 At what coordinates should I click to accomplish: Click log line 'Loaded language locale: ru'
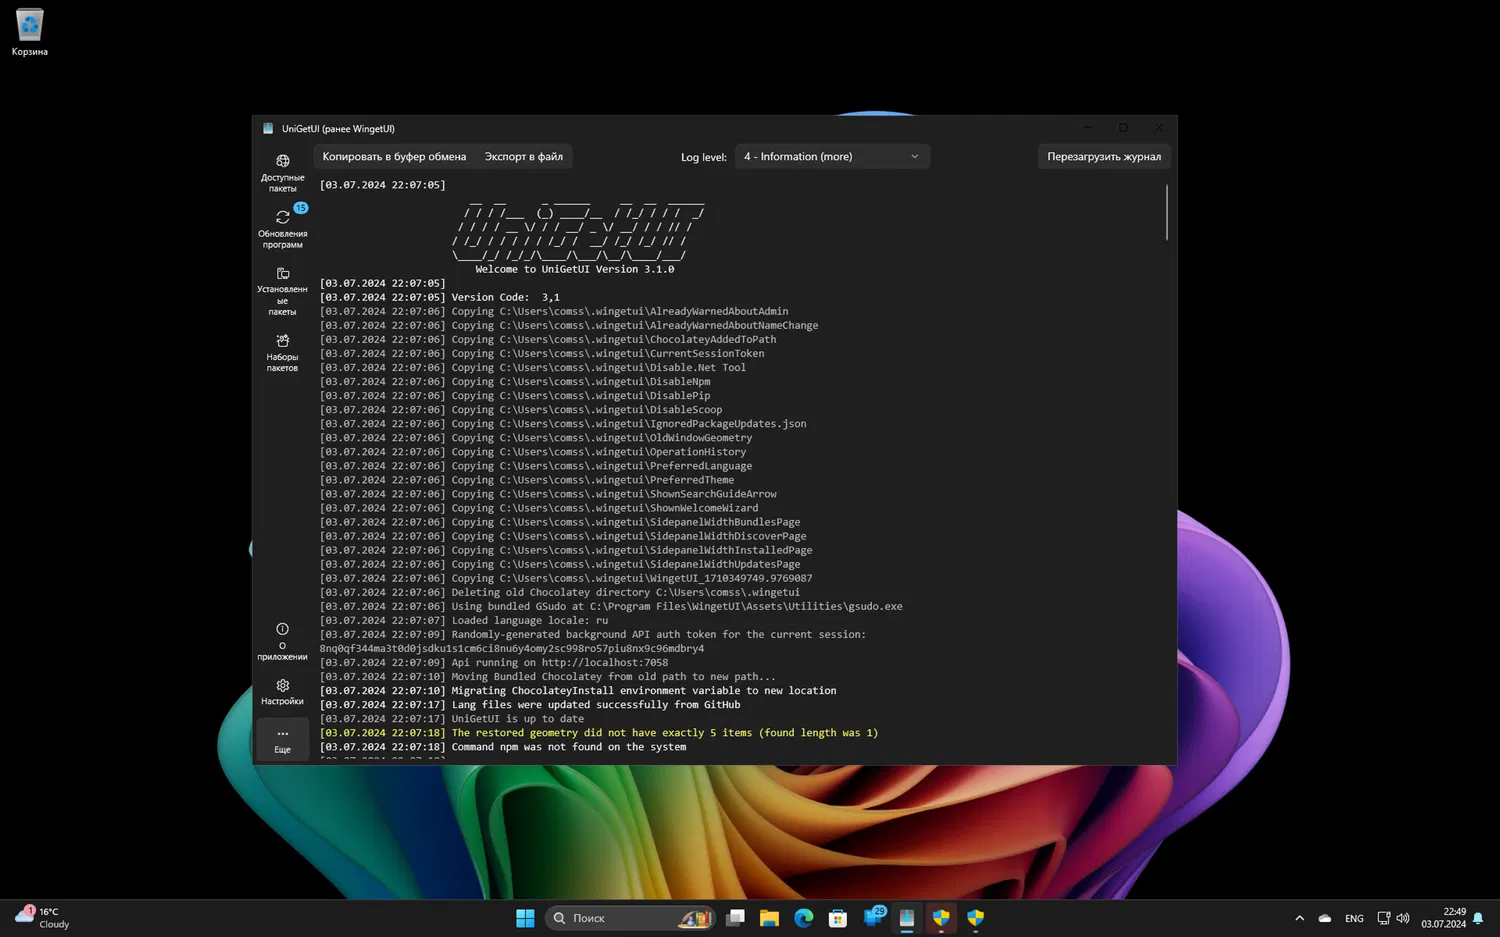[x=464, y=620]
